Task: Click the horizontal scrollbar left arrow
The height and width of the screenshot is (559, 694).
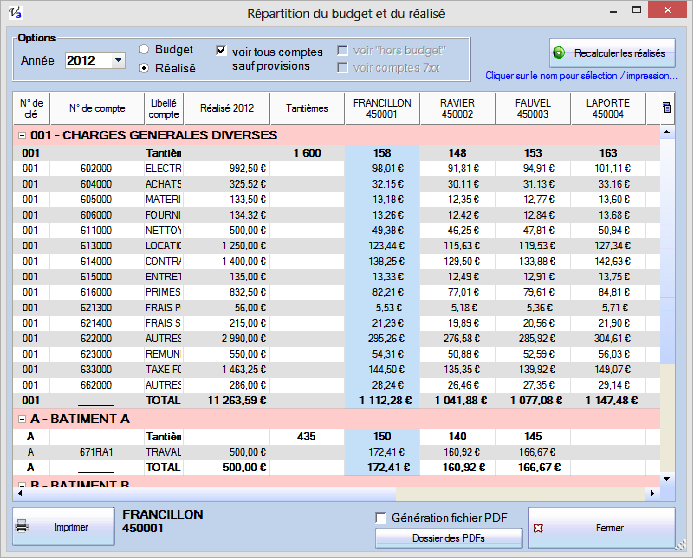Action: click(x=20, y=493)
